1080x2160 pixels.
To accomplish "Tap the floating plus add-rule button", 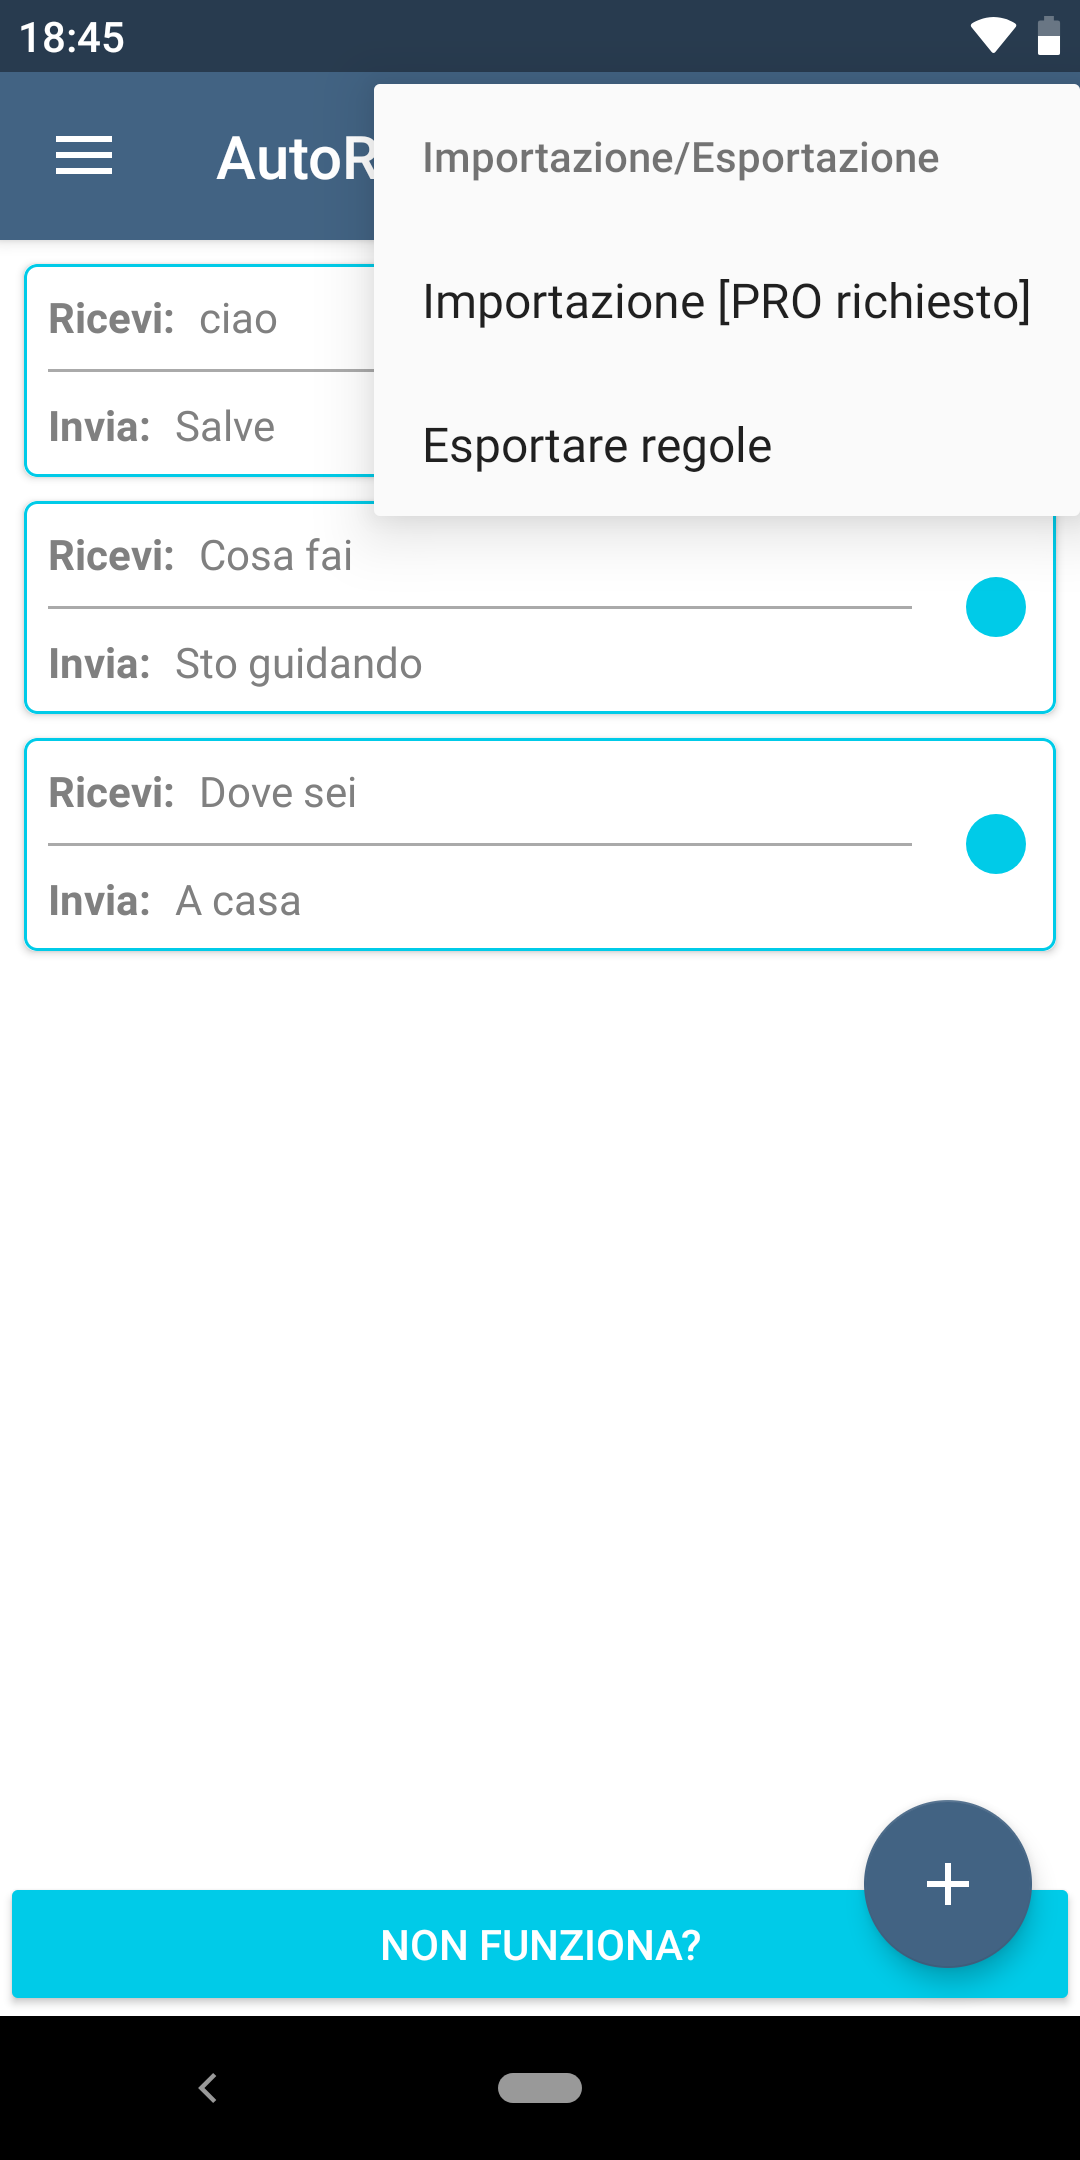I will tap(947, 1884).
